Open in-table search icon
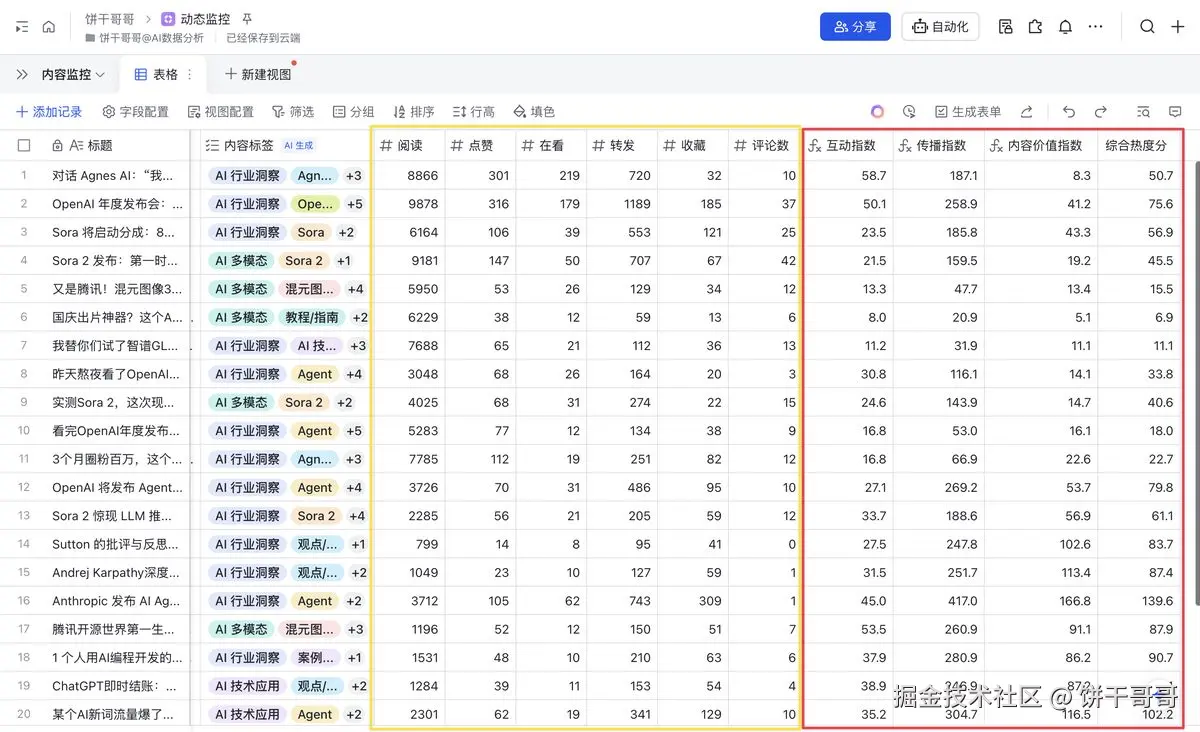 click(1143, 111)
